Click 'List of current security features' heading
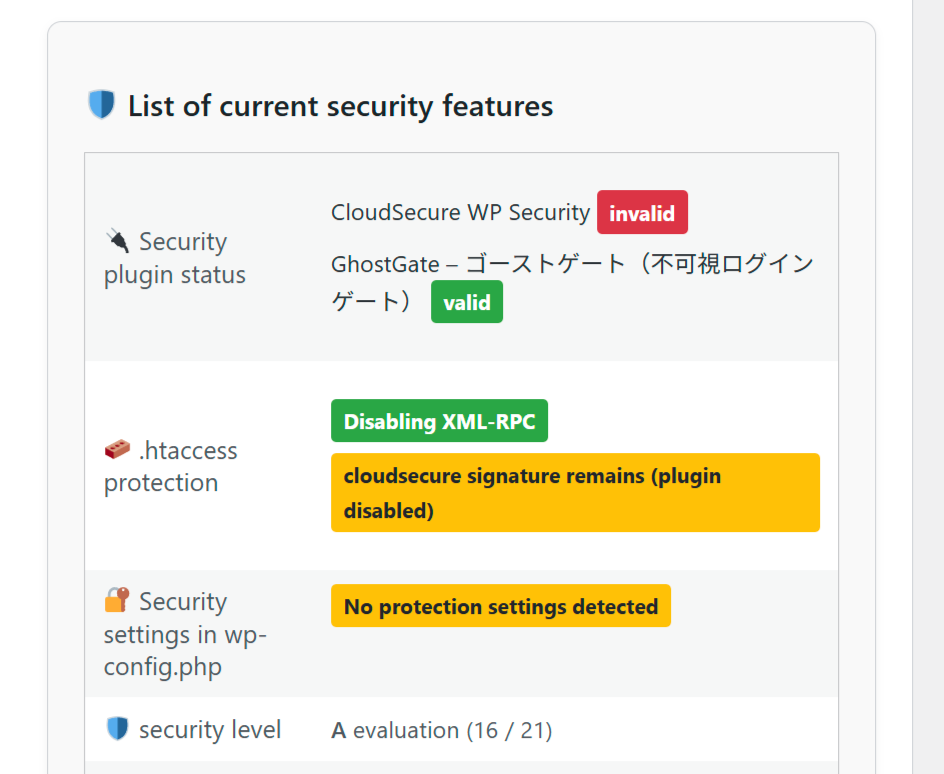This screenshot has height=774, width=944. (340, 106)
